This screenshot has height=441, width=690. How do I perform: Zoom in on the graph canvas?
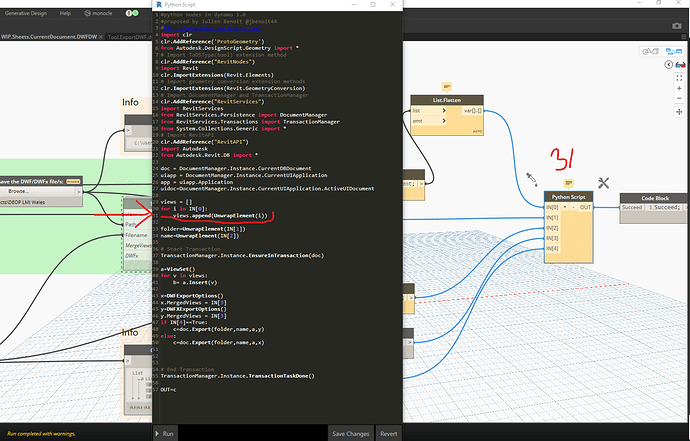[679, 88]
